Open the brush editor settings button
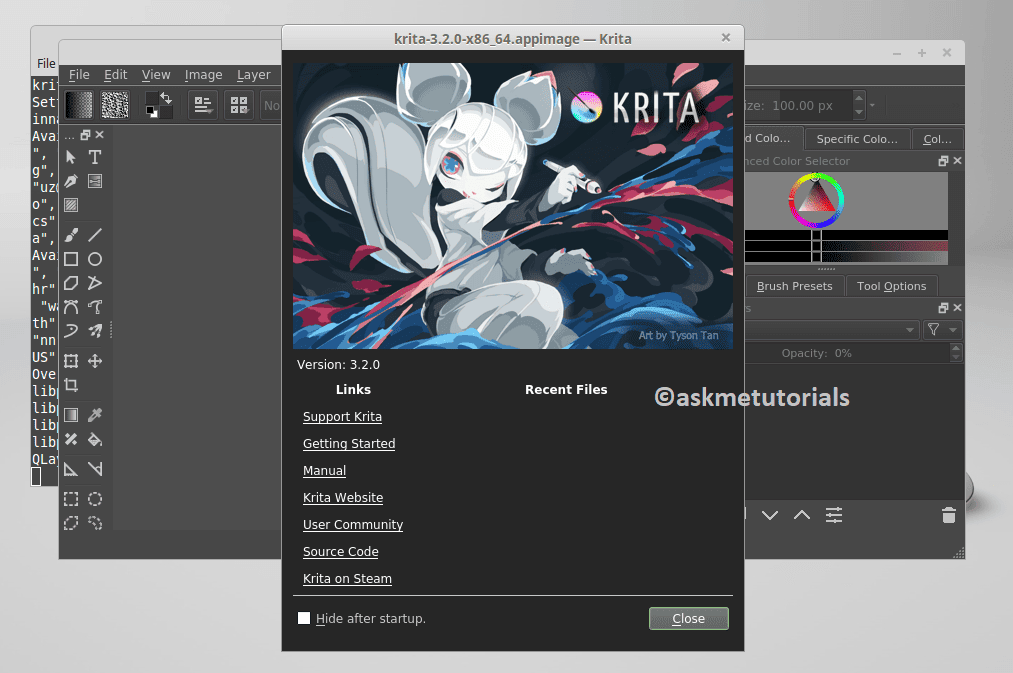 [x=203, y=105]
